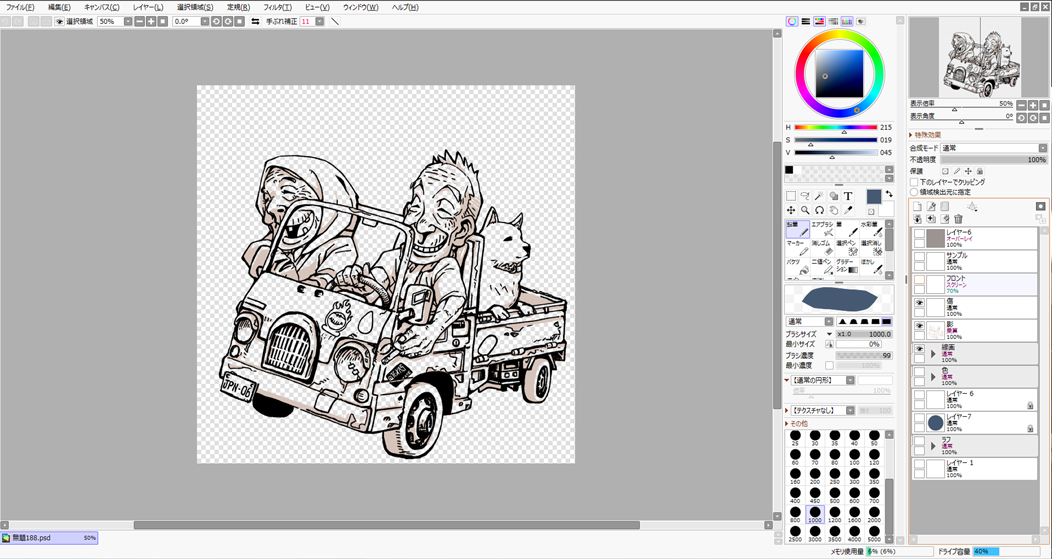Select the 消しゴム (eraser) brush

pyautogui.click(x=822, y=247)
